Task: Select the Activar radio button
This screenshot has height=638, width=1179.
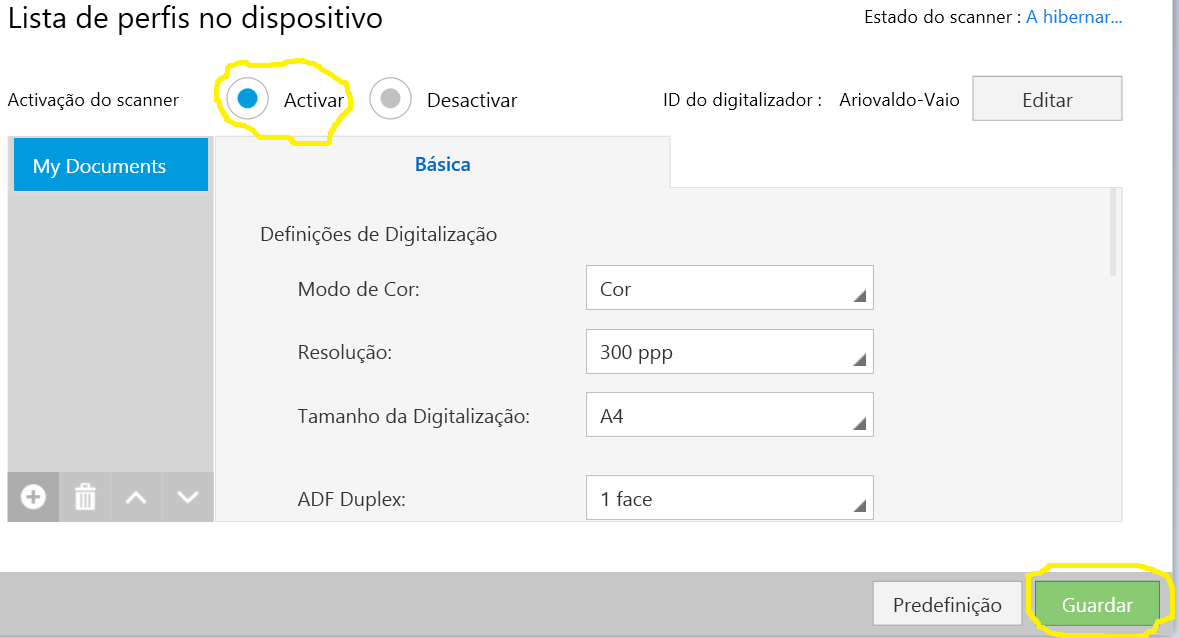Action: coord(247,98)
